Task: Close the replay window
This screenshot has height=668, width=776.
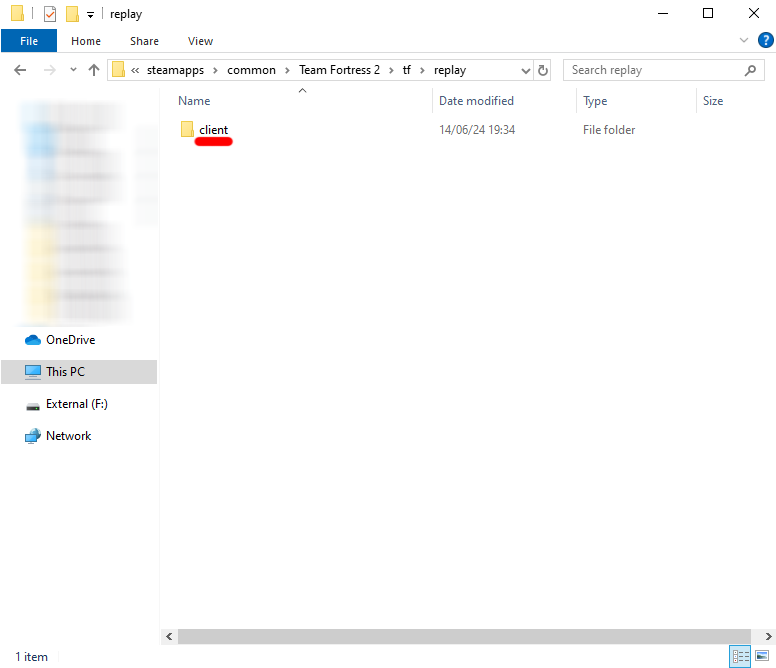Action: (x=754, y=13)
